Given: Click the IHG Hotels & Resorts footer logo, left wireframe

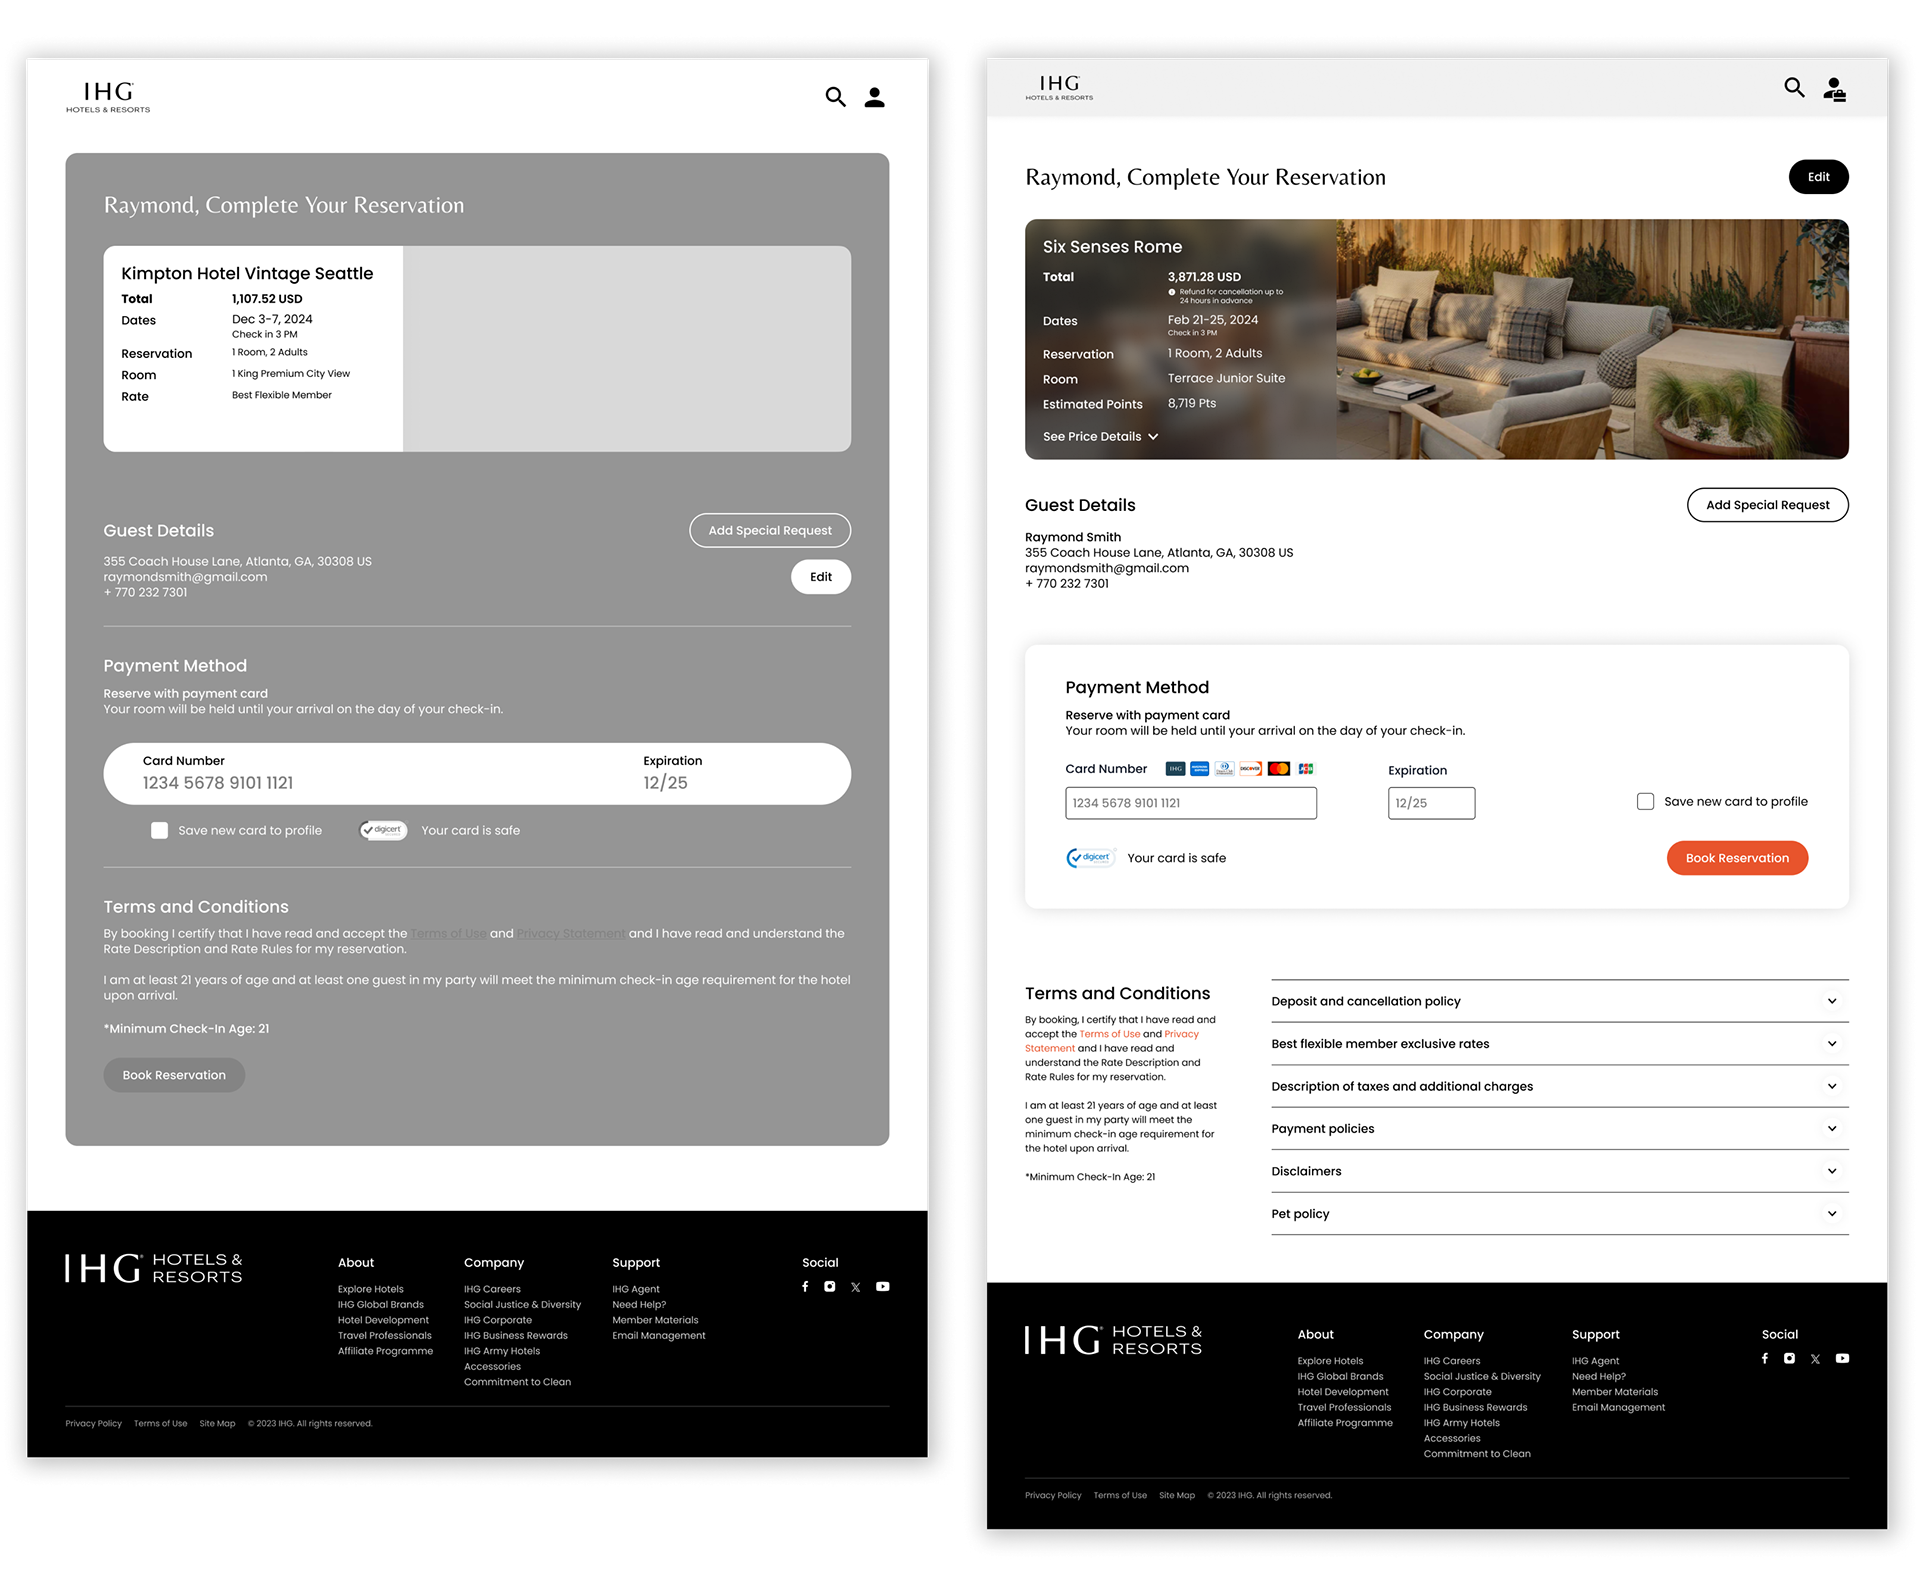Looking at the screenshot, I should click(x=154, y=1268).
